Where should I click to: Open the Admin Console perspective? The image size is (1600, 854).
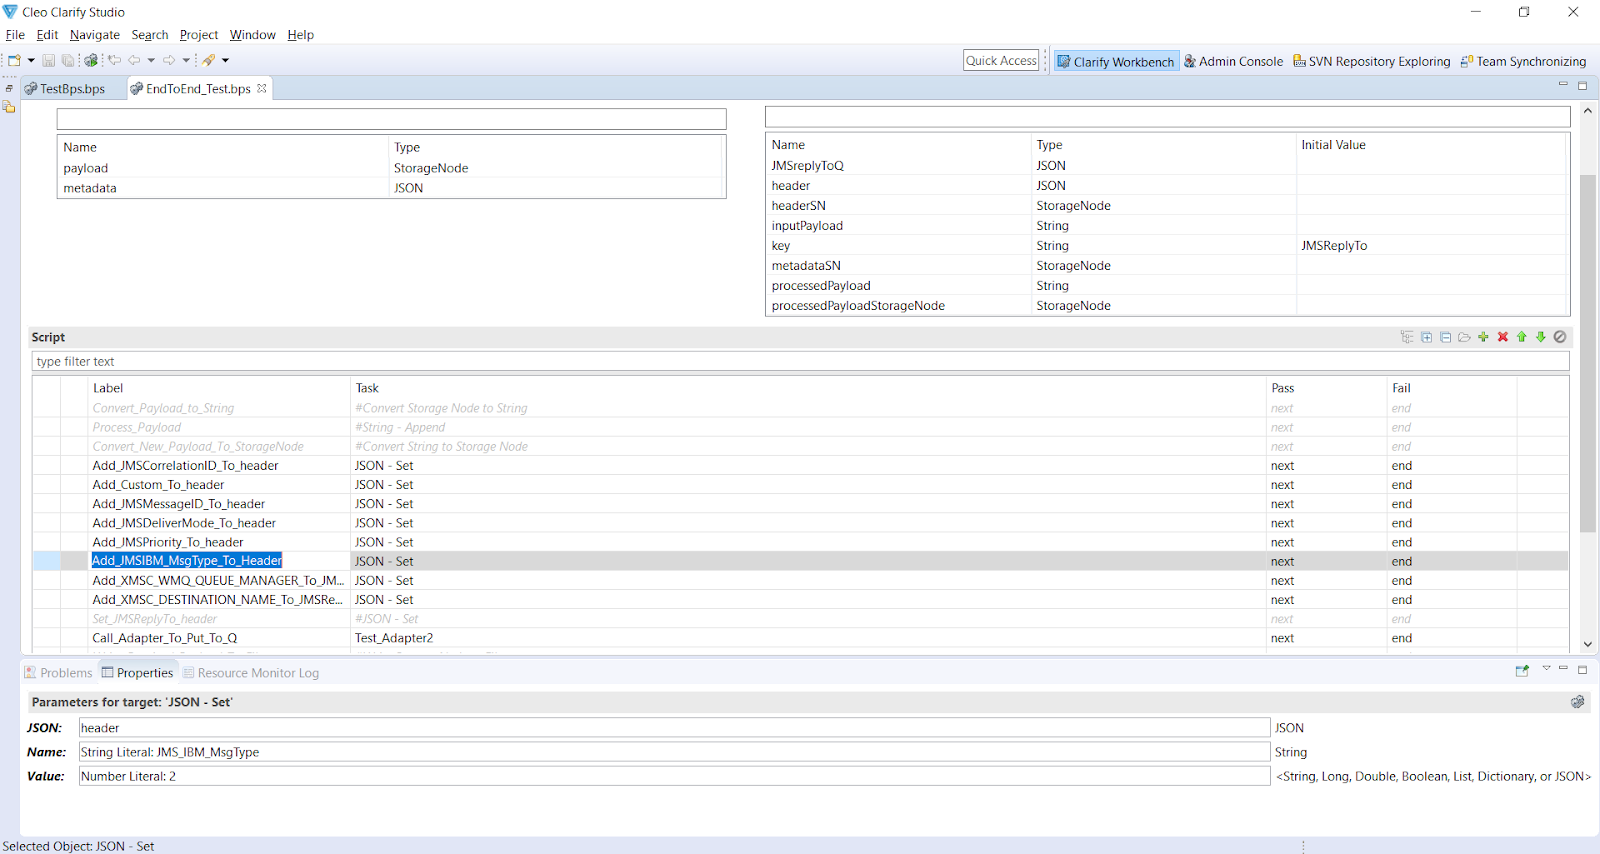pyautogui.click(x=1233, y=61)
